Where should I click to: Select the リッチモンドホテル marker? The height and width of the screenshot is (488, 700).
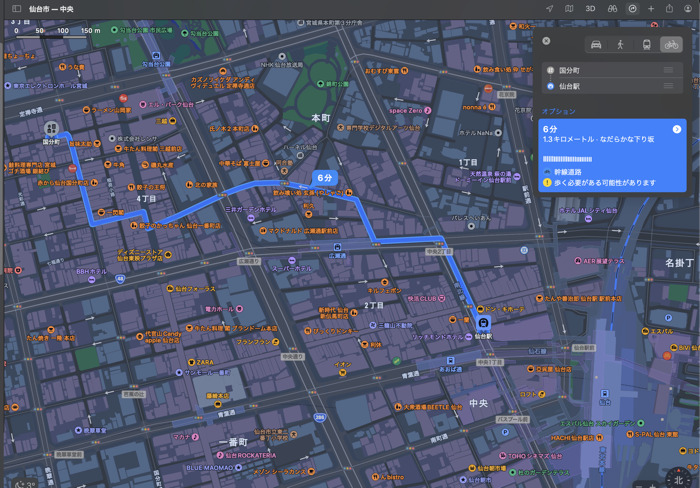468,337
